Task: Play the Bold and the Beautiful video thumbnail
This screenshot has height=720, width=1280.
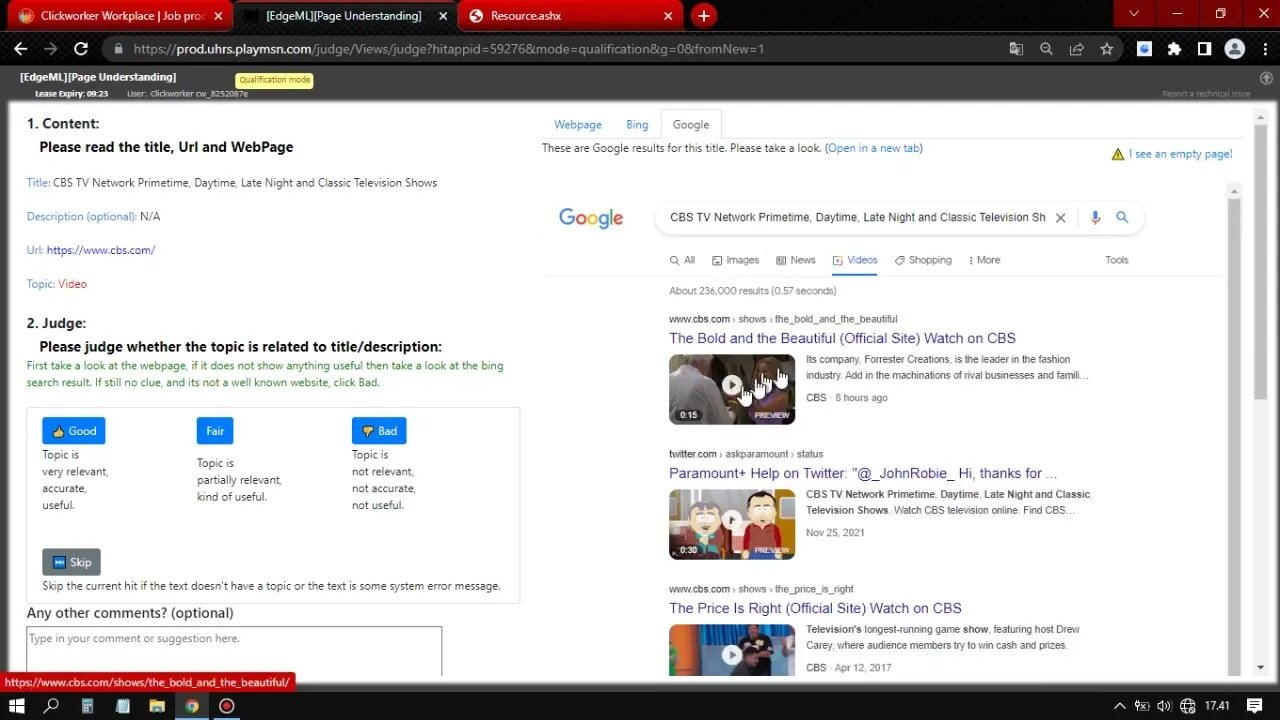Action: pyautogui.click(x=732, y=389)
